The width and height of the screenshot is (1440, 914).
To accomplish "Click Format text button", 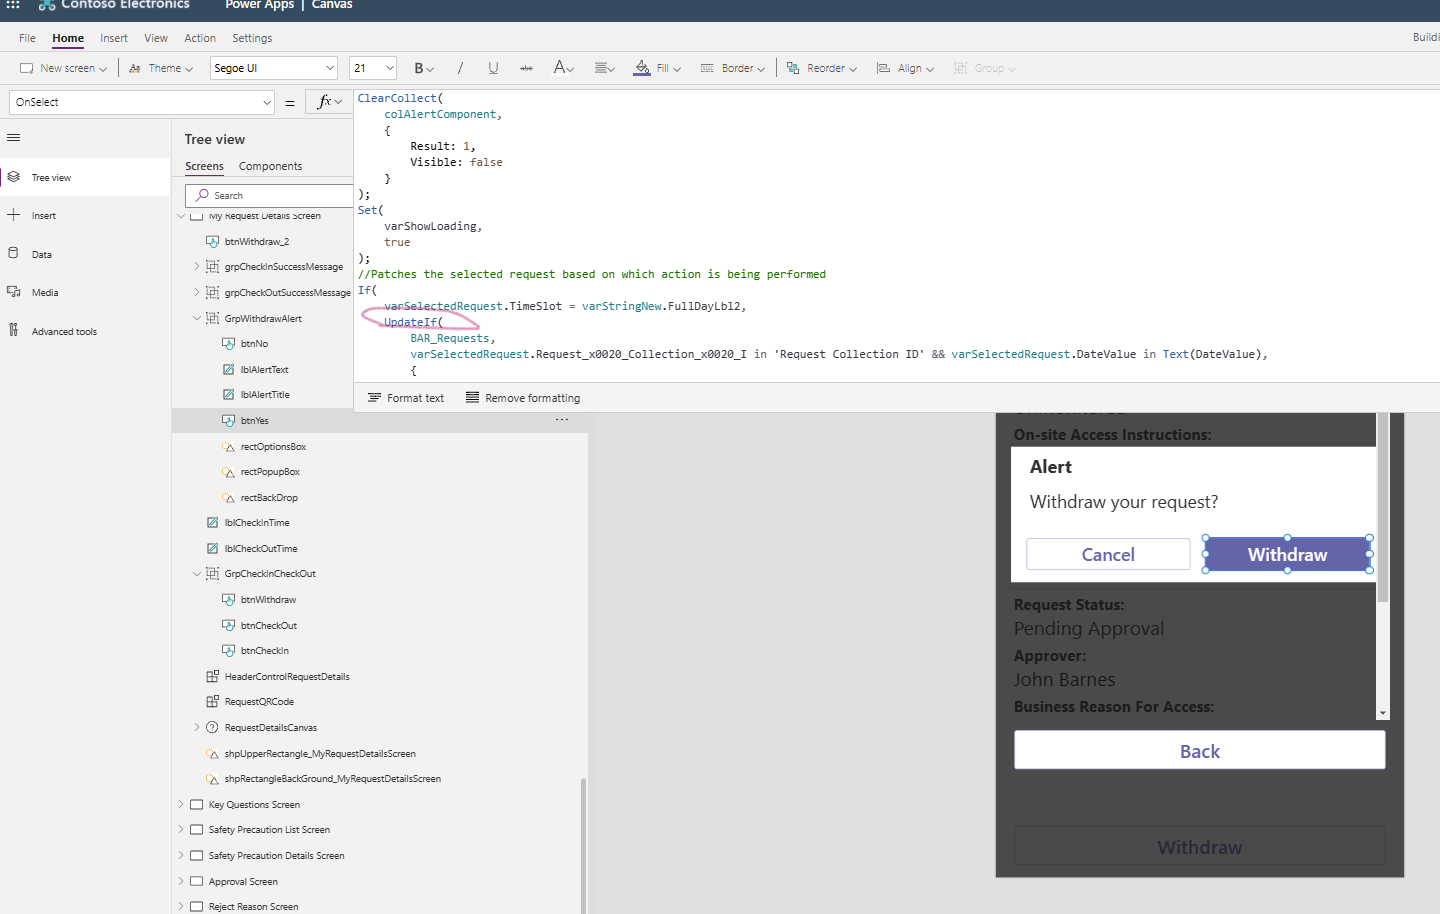I will [x=406, y=398].
